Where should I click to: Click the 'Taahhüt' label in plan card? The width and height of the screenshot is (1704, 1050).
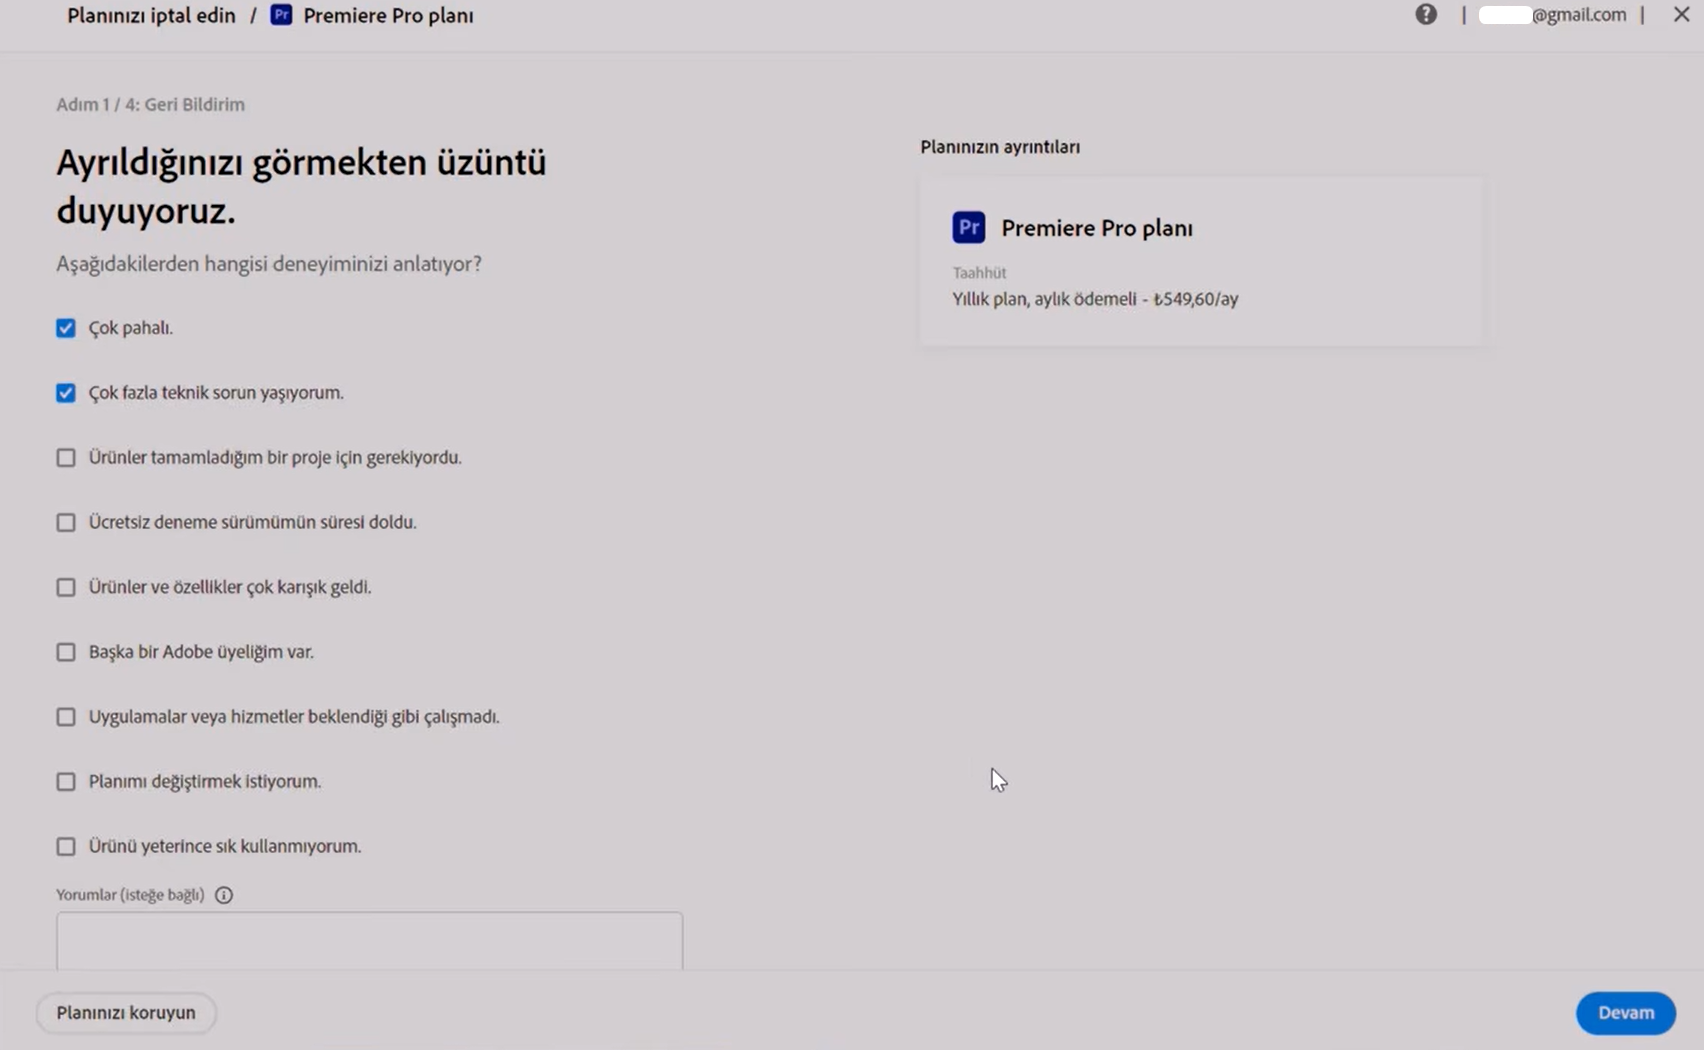click(x=979, y=273)
